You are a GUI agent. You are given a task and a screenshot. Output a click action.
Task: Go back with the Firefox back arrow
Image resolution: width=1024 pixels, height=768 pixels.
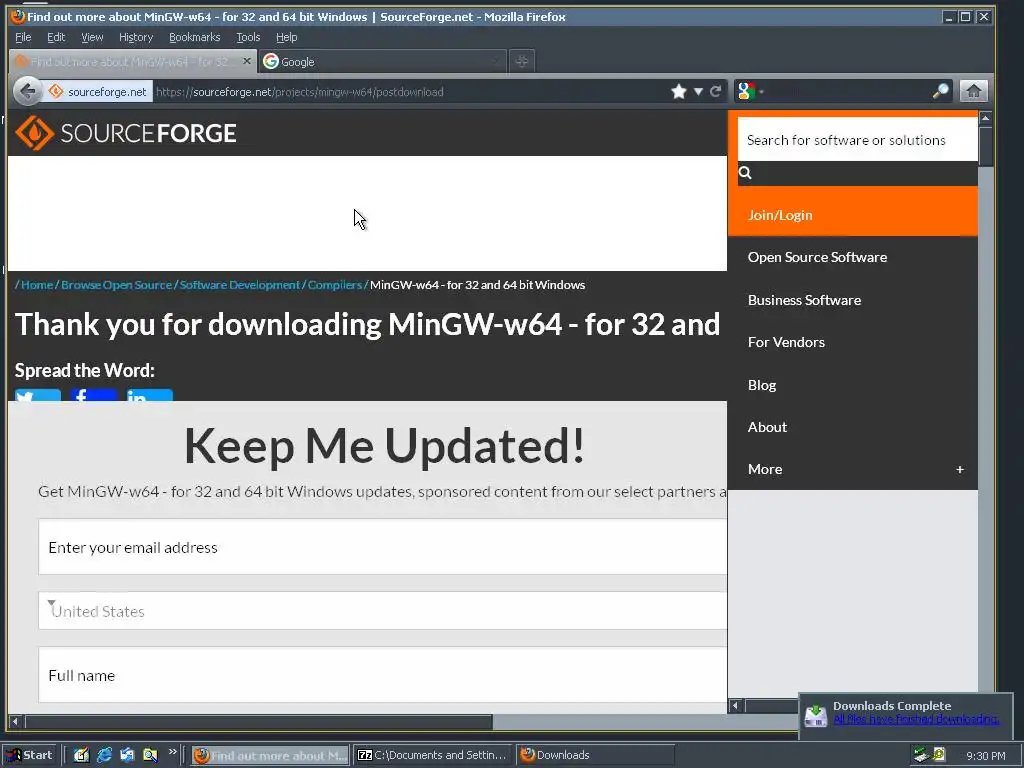[x=28, y=91]
